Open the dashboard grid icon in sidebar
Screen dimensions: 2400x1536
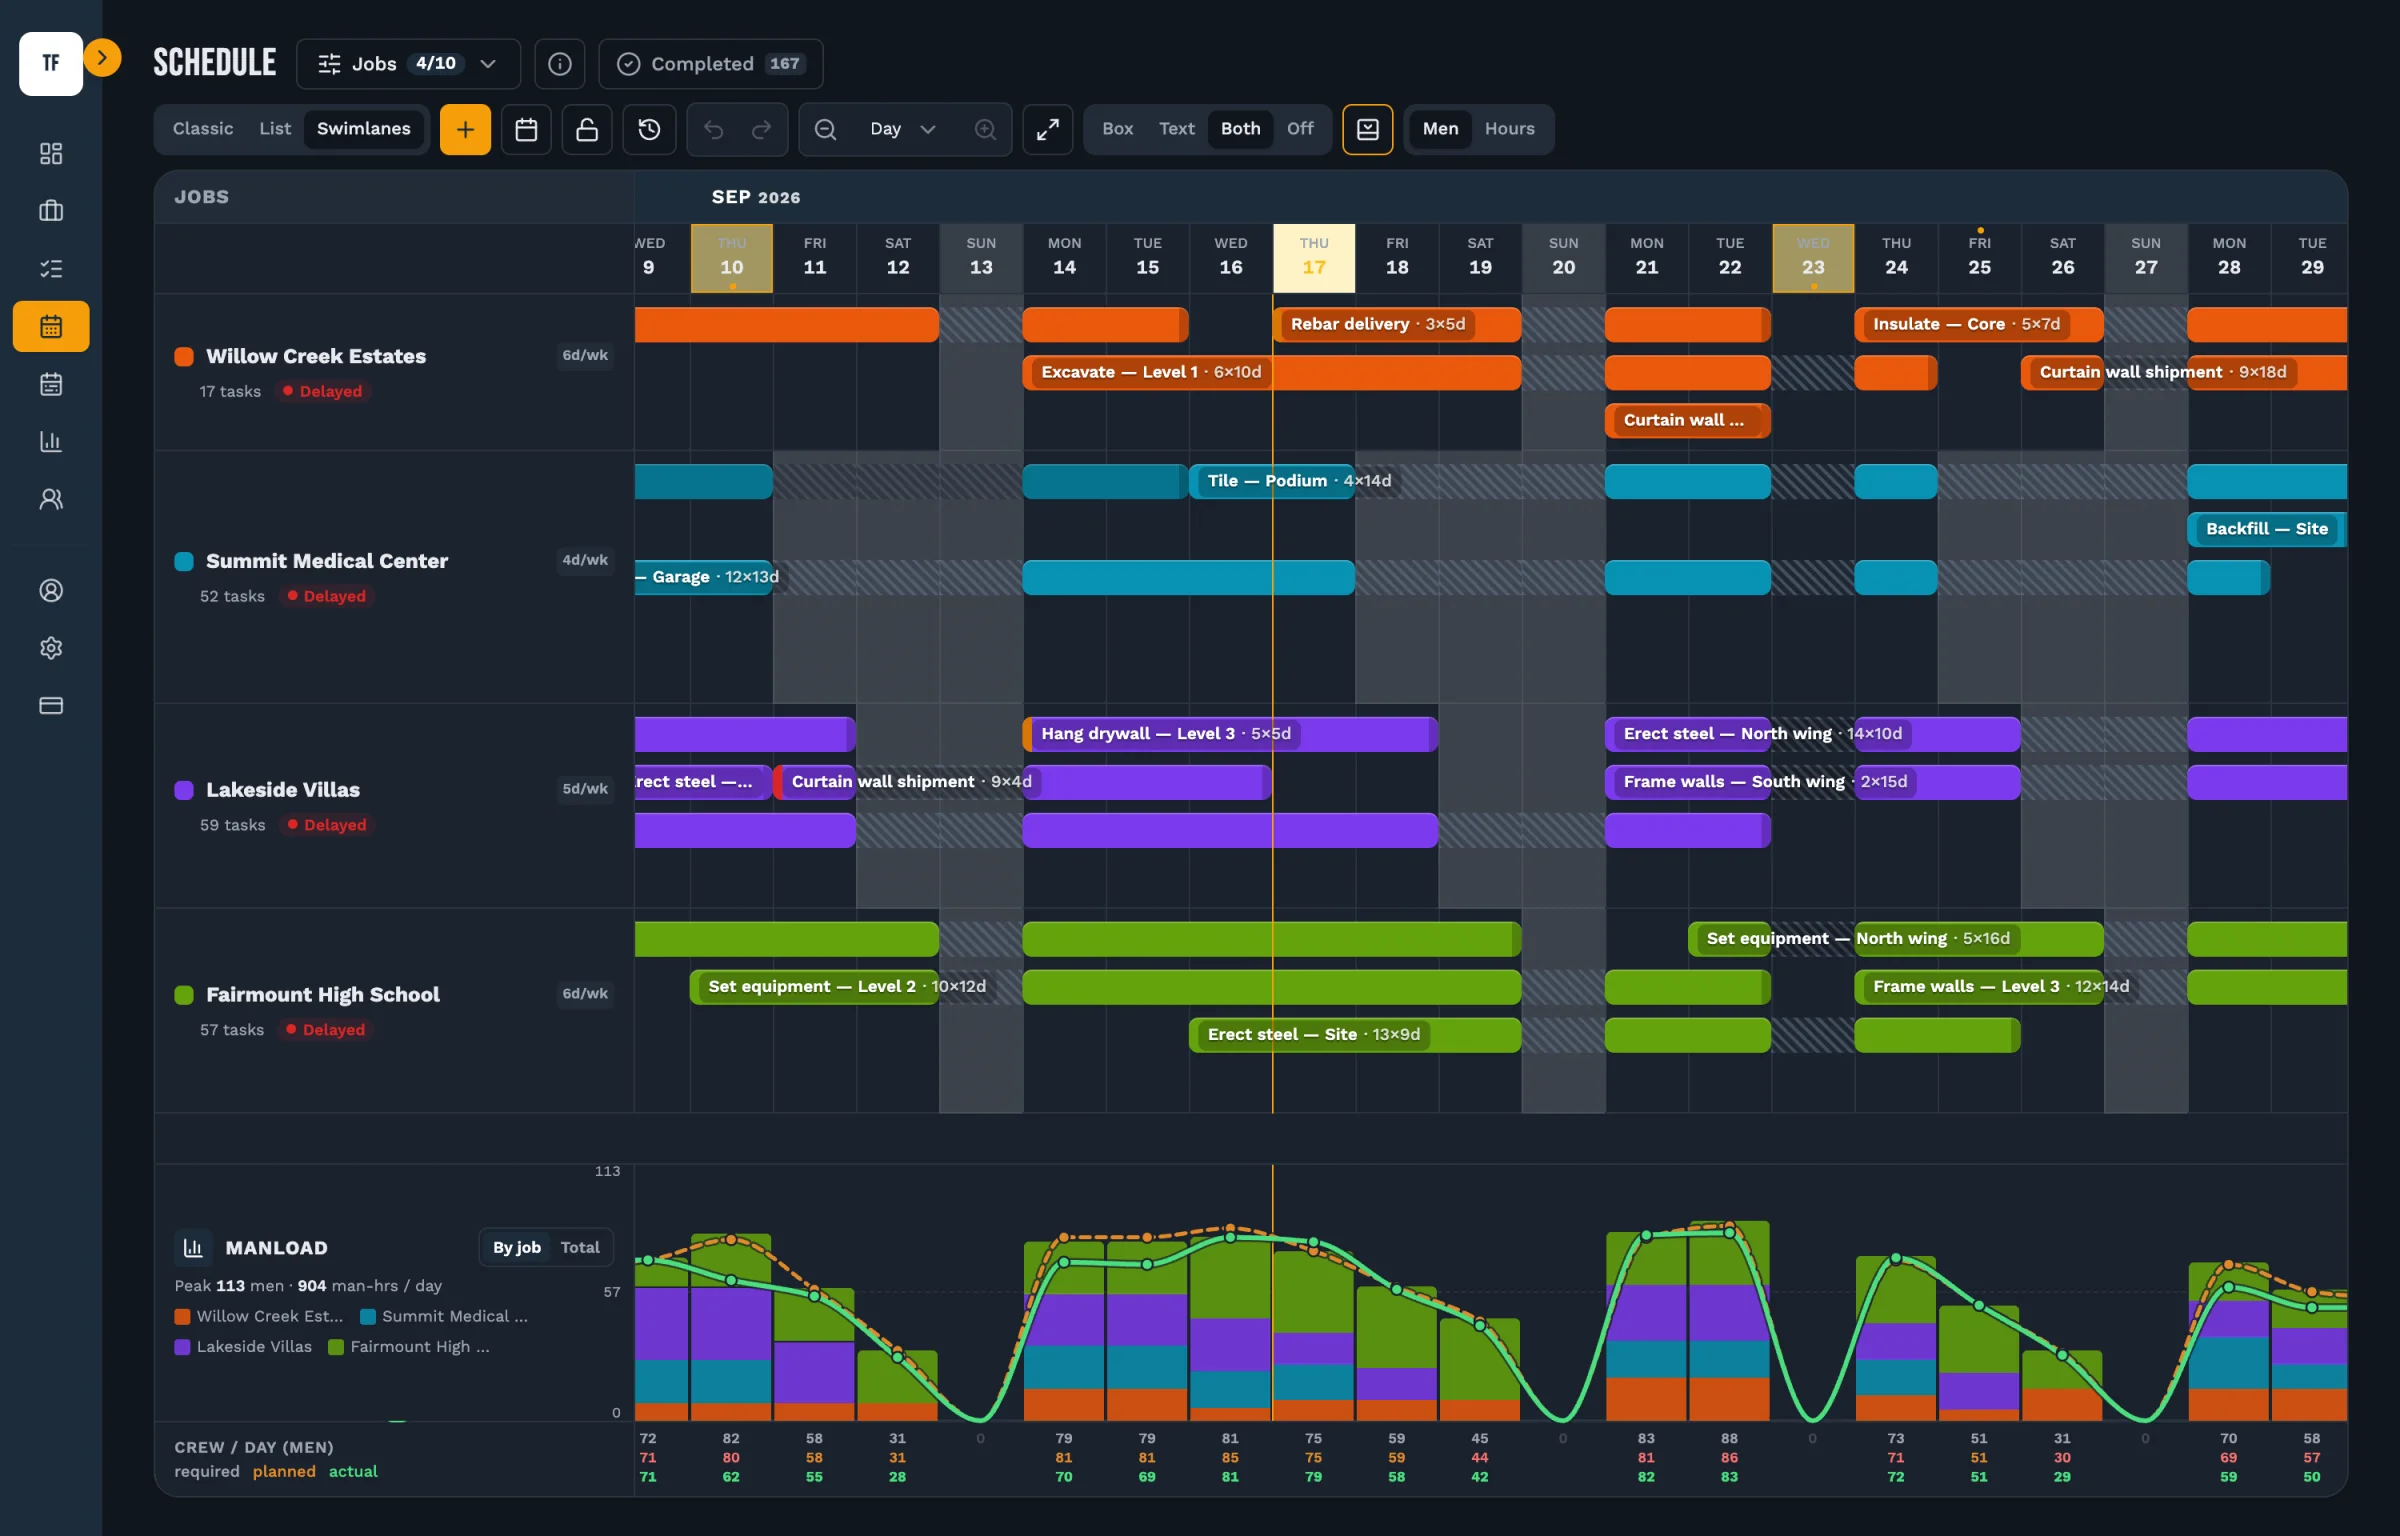pos(51,153)
